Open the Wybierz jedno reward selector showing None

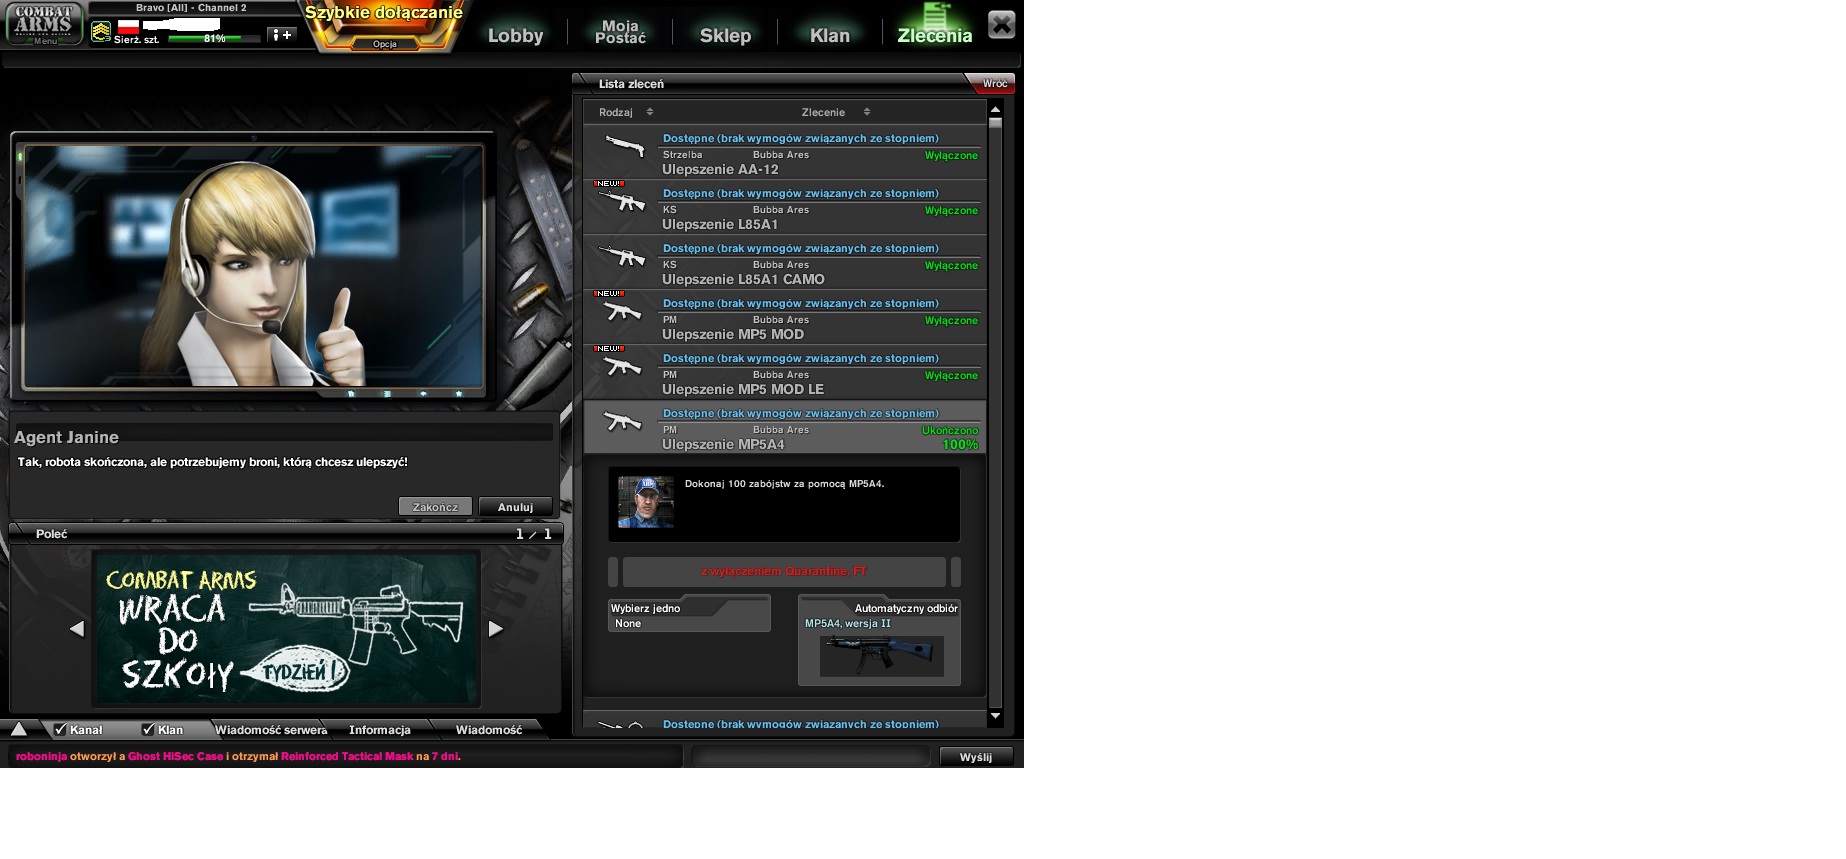(x=689, y=623)
